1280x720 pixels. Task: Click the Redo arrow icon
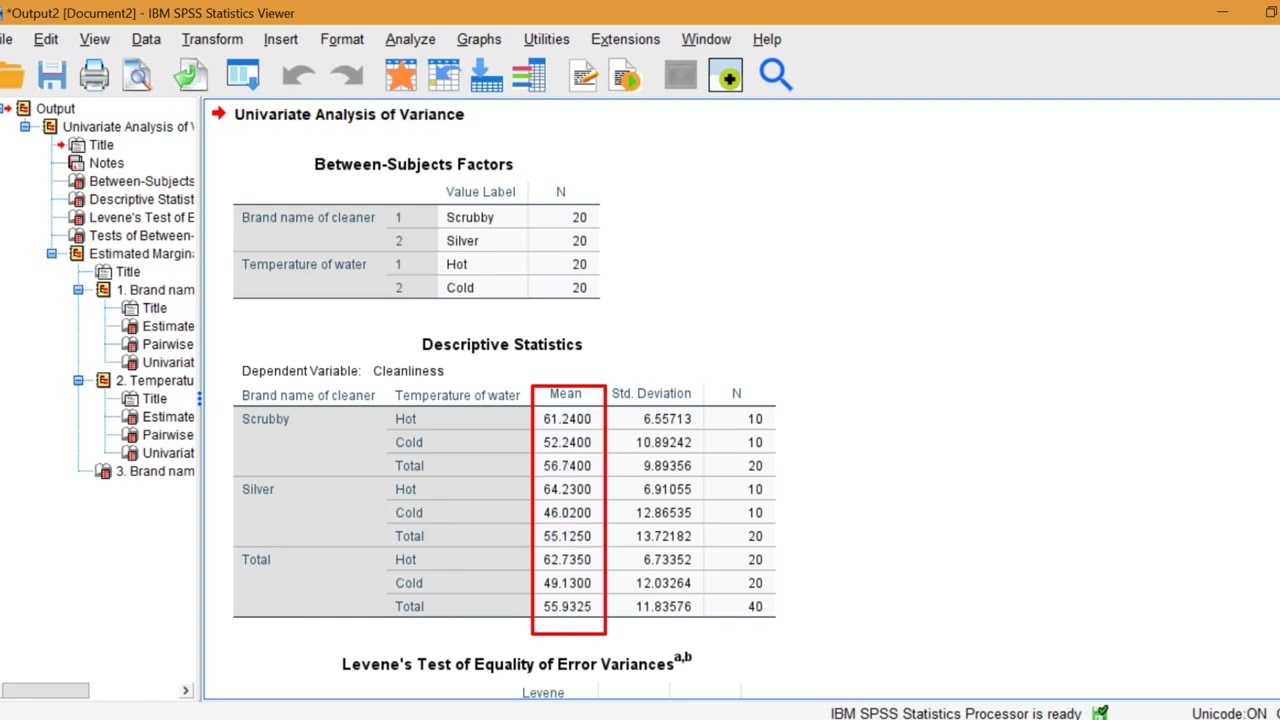[346, 76]
